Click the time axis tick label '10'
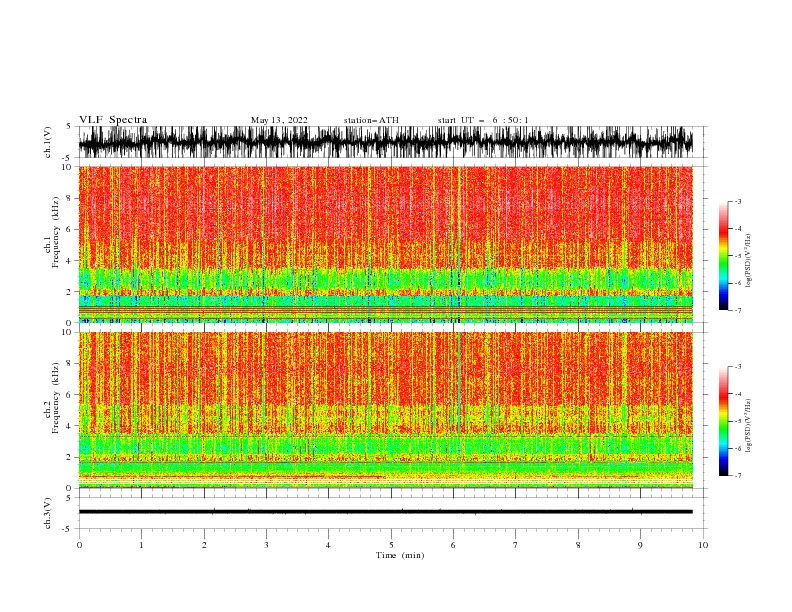This screenshot has height=612, width=792. click(703, 545)
